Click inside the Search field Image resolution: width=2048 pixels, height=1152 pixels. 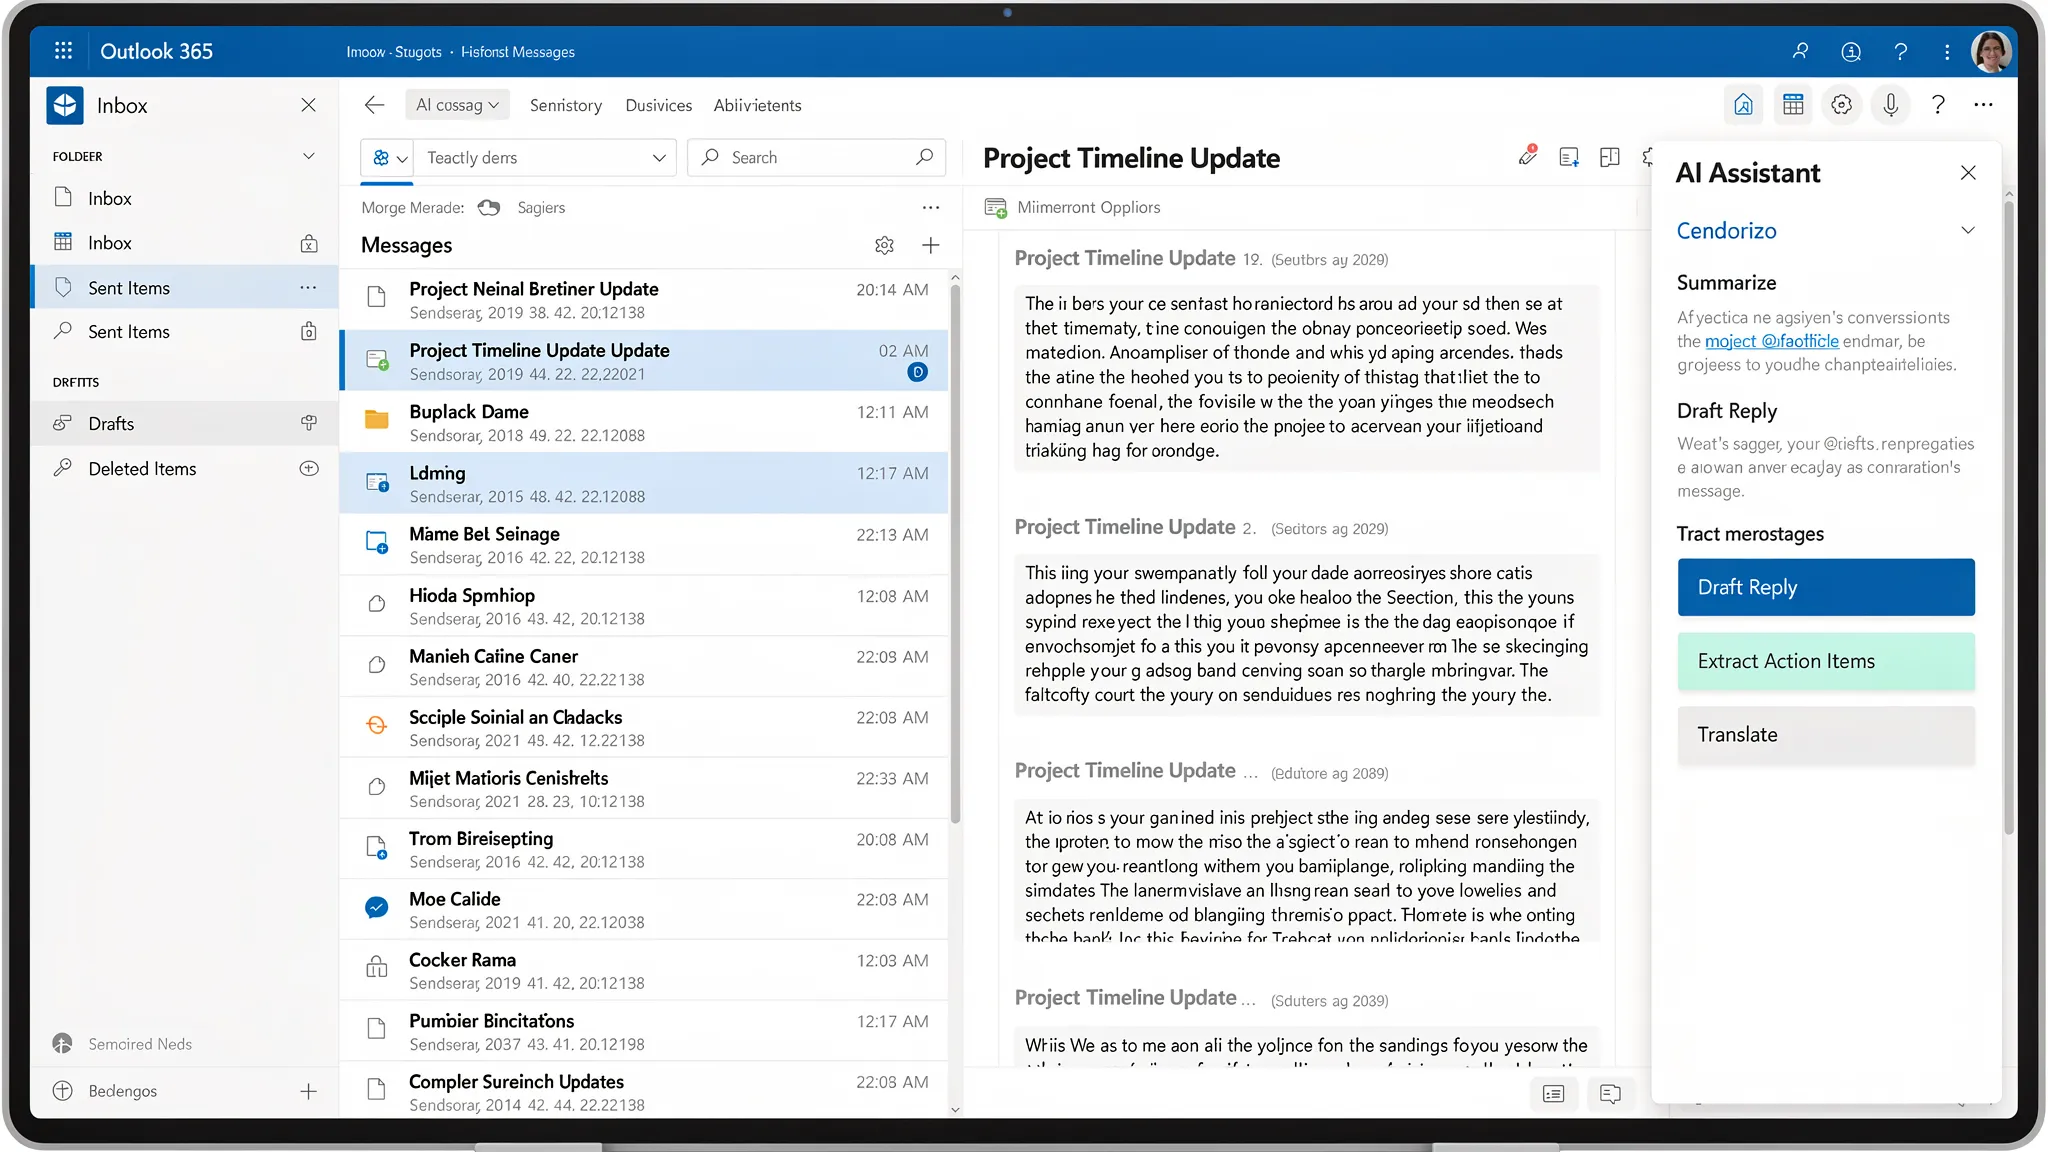coord(816,157)
